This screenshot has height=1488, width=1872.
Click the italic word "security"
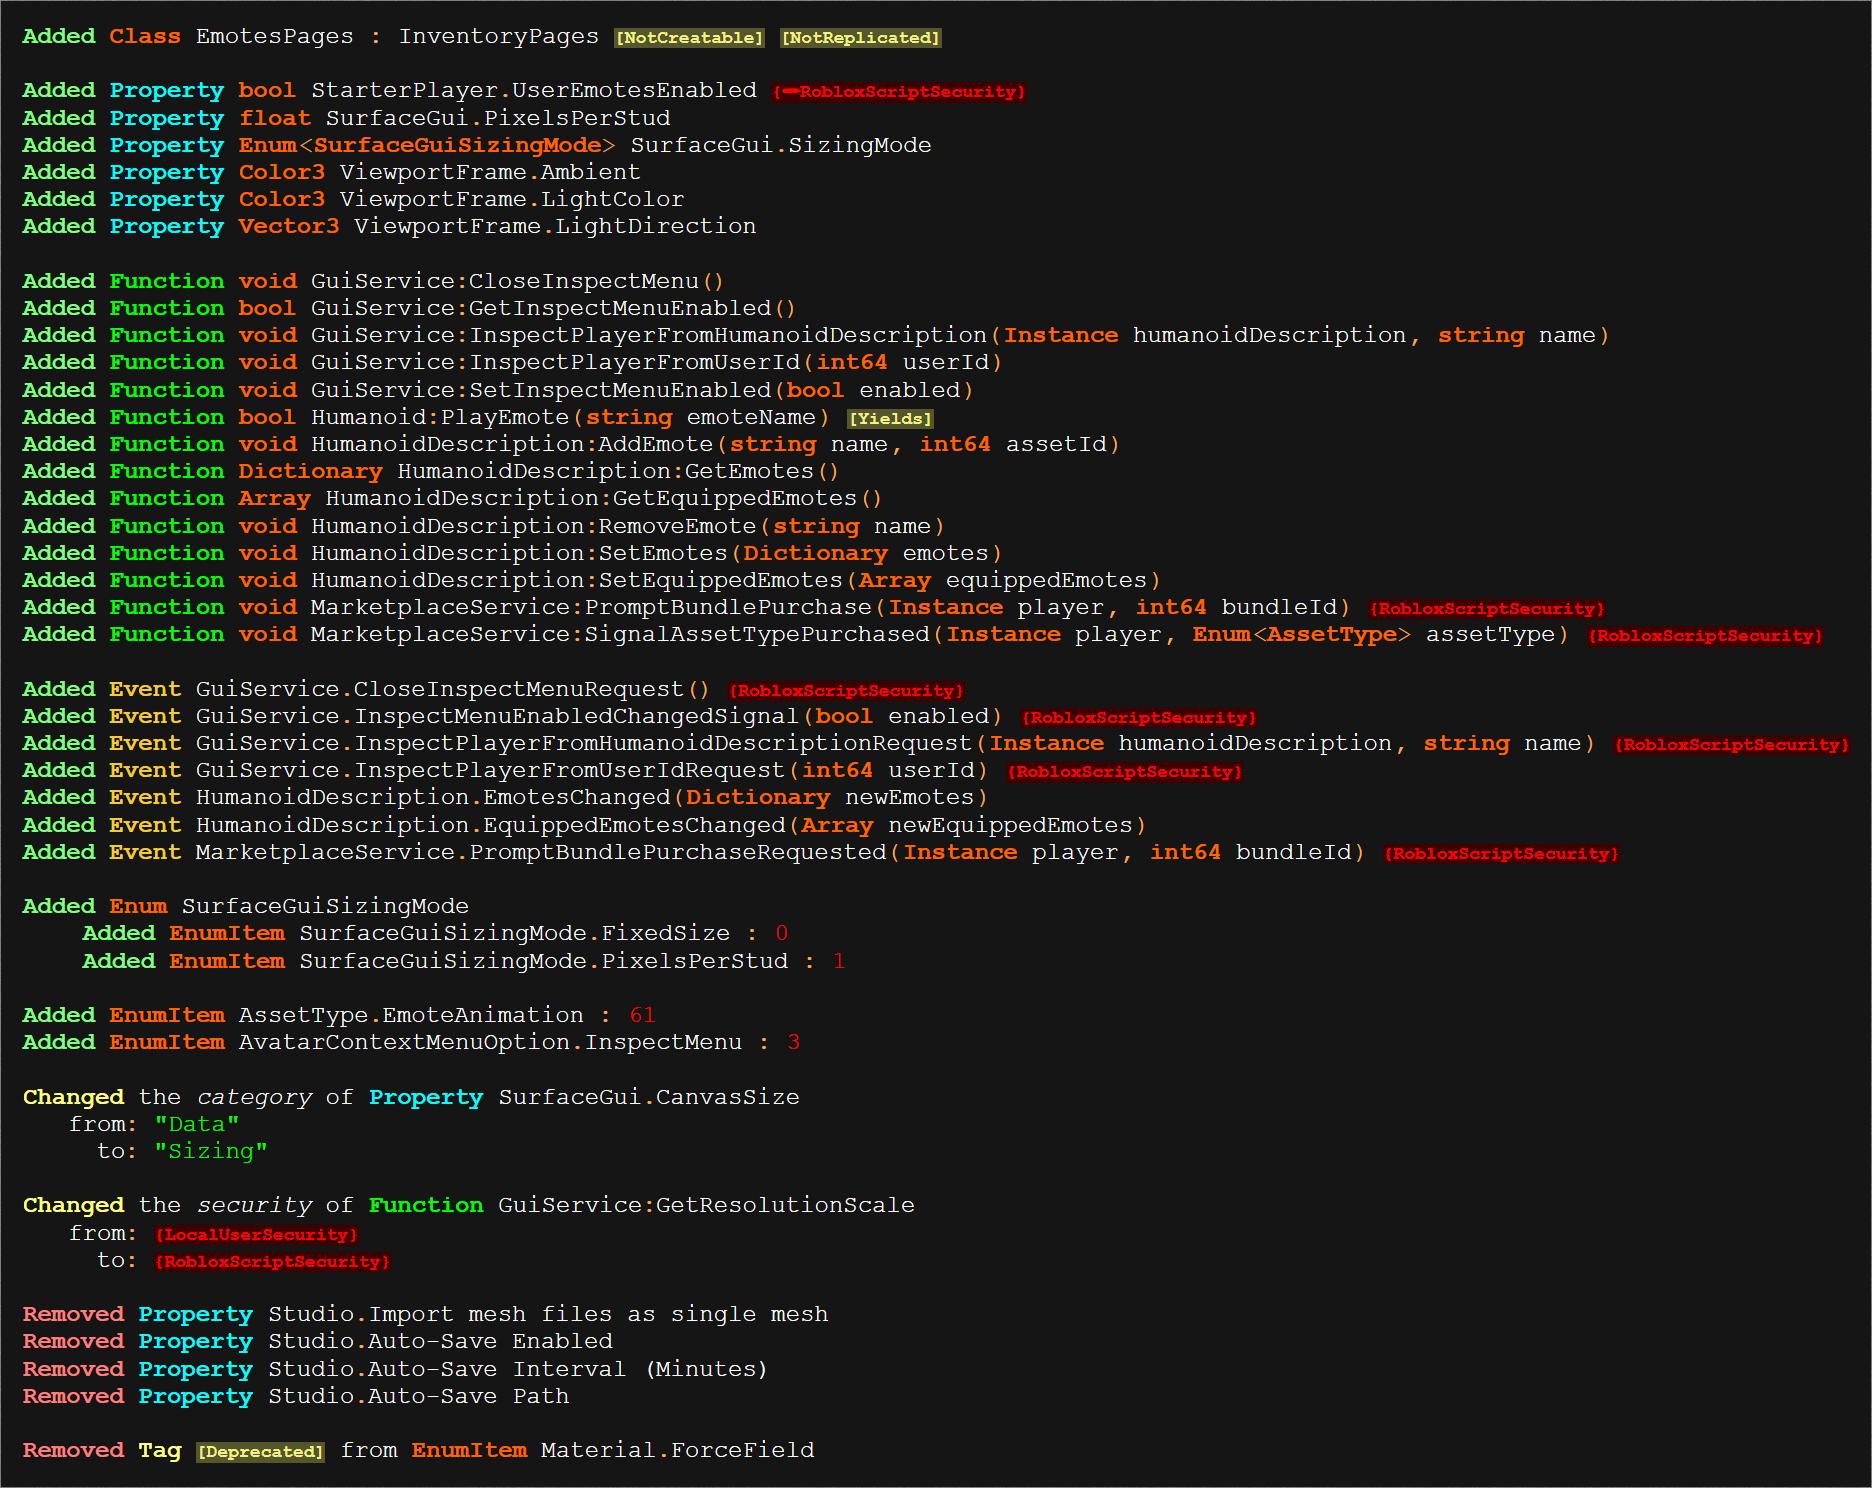[x=254, y=1205]
